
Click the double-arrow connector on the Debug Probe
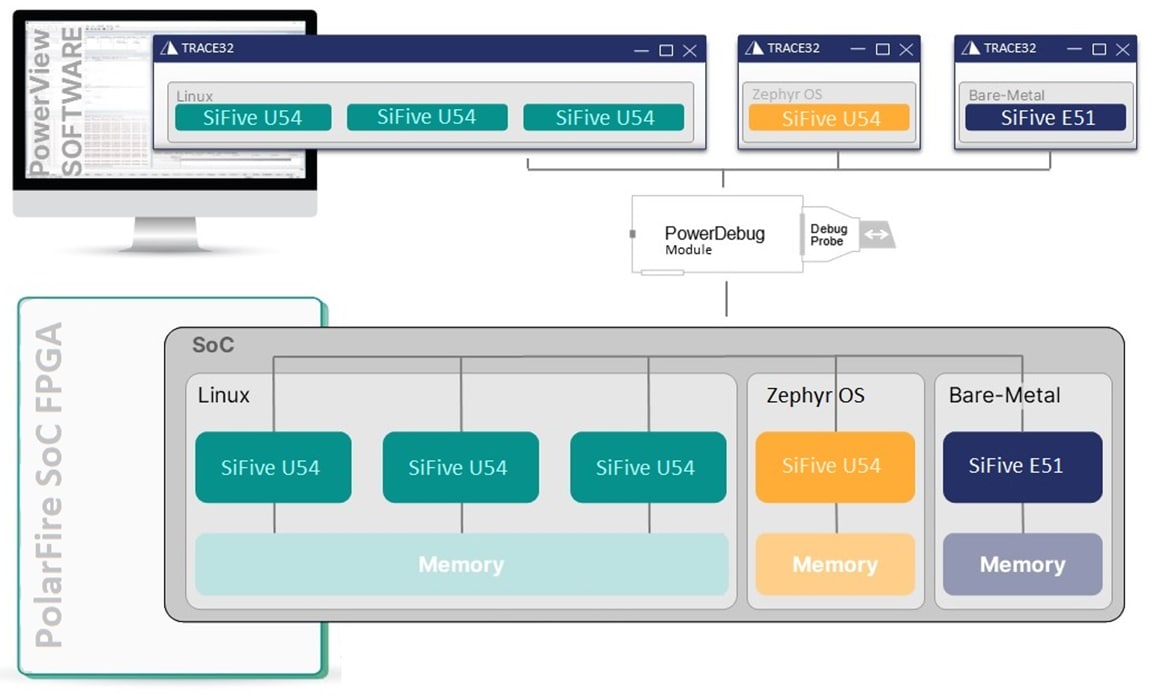[x=876, y=235]
